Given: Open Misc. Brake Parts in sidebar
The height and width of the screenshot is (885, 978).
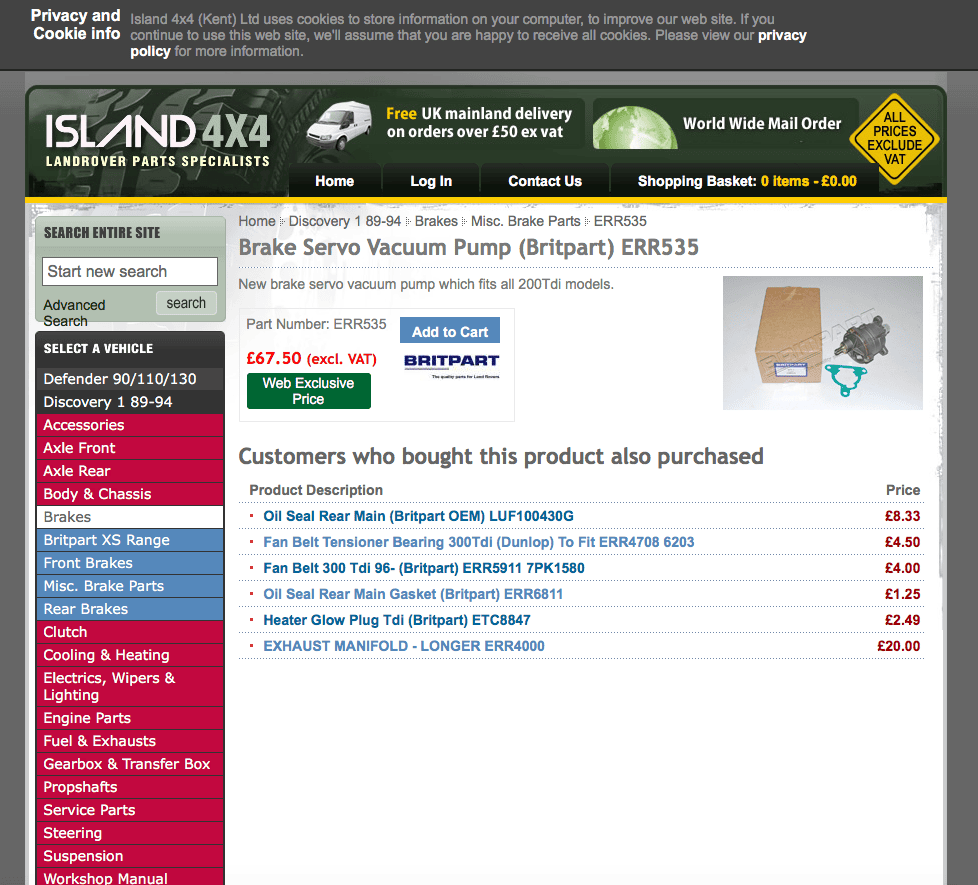Looking at the screenshot, I should [x=130, y=586].
